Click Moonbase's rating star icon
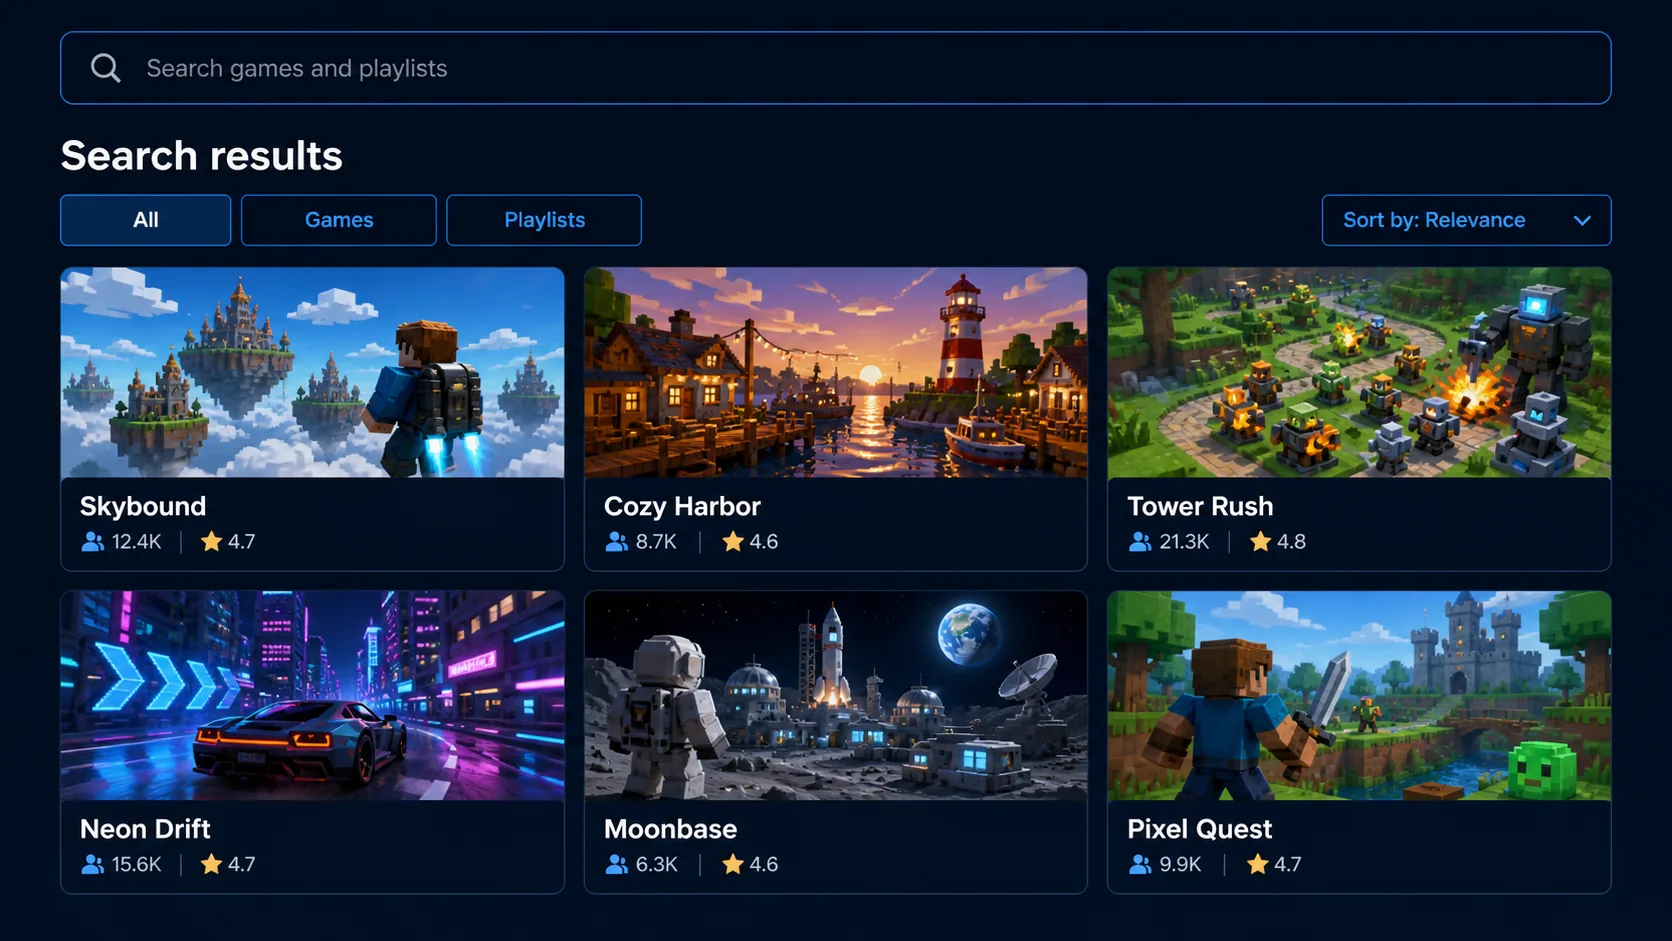This screenshot has height=941, width=1672. (733, 864)
